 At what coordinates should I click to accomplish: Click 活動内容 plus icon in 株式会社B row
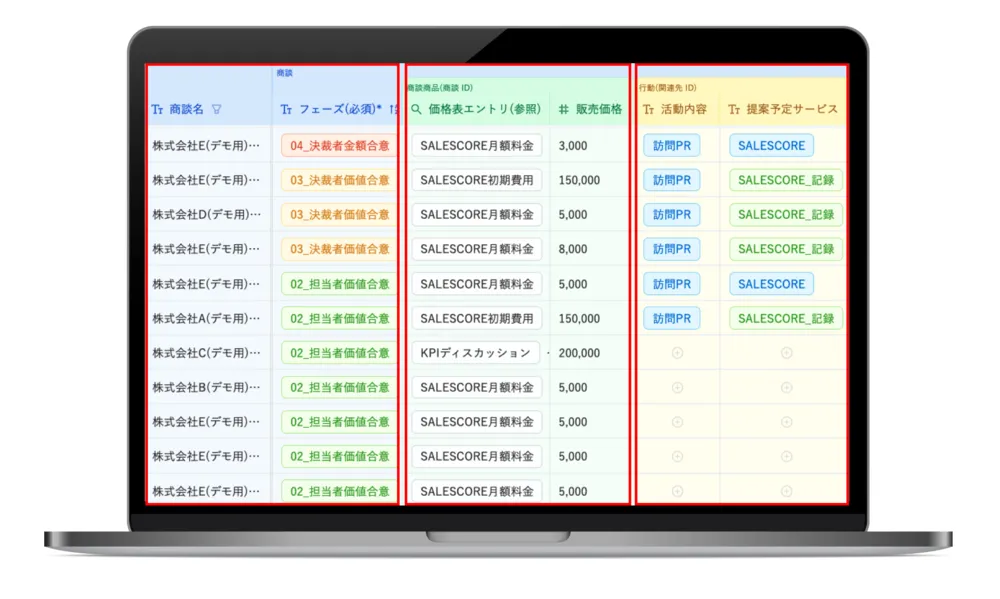click(x=677, y=387)
